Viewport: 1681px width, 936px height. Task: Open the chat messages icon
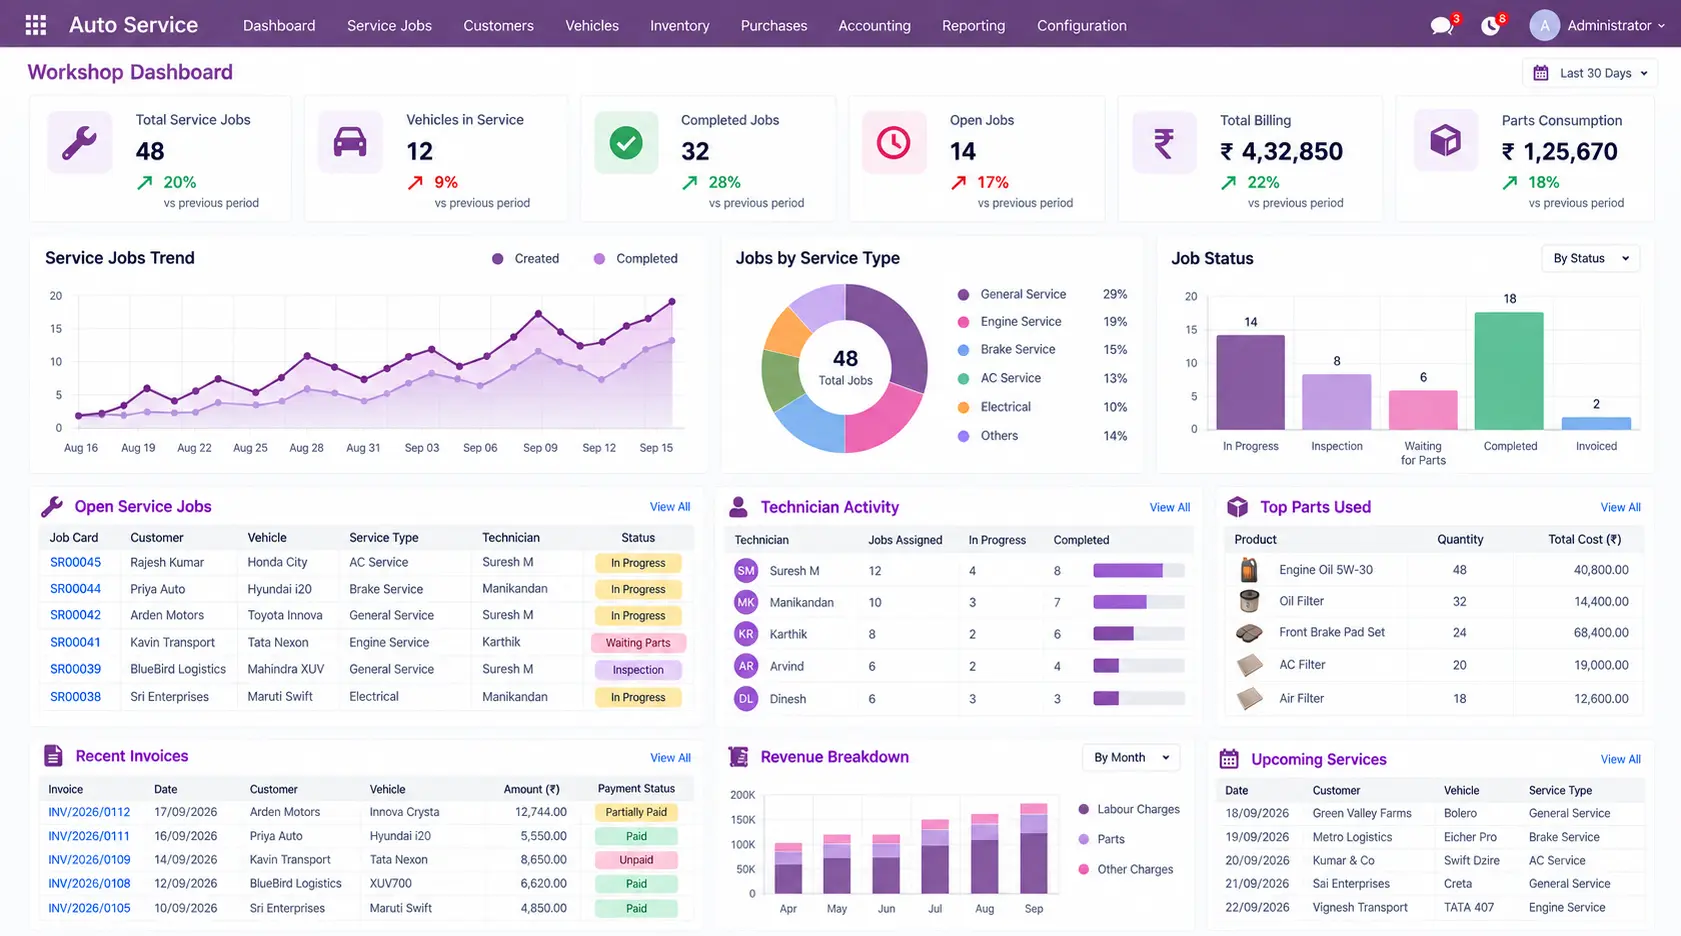coord(1441,26)
